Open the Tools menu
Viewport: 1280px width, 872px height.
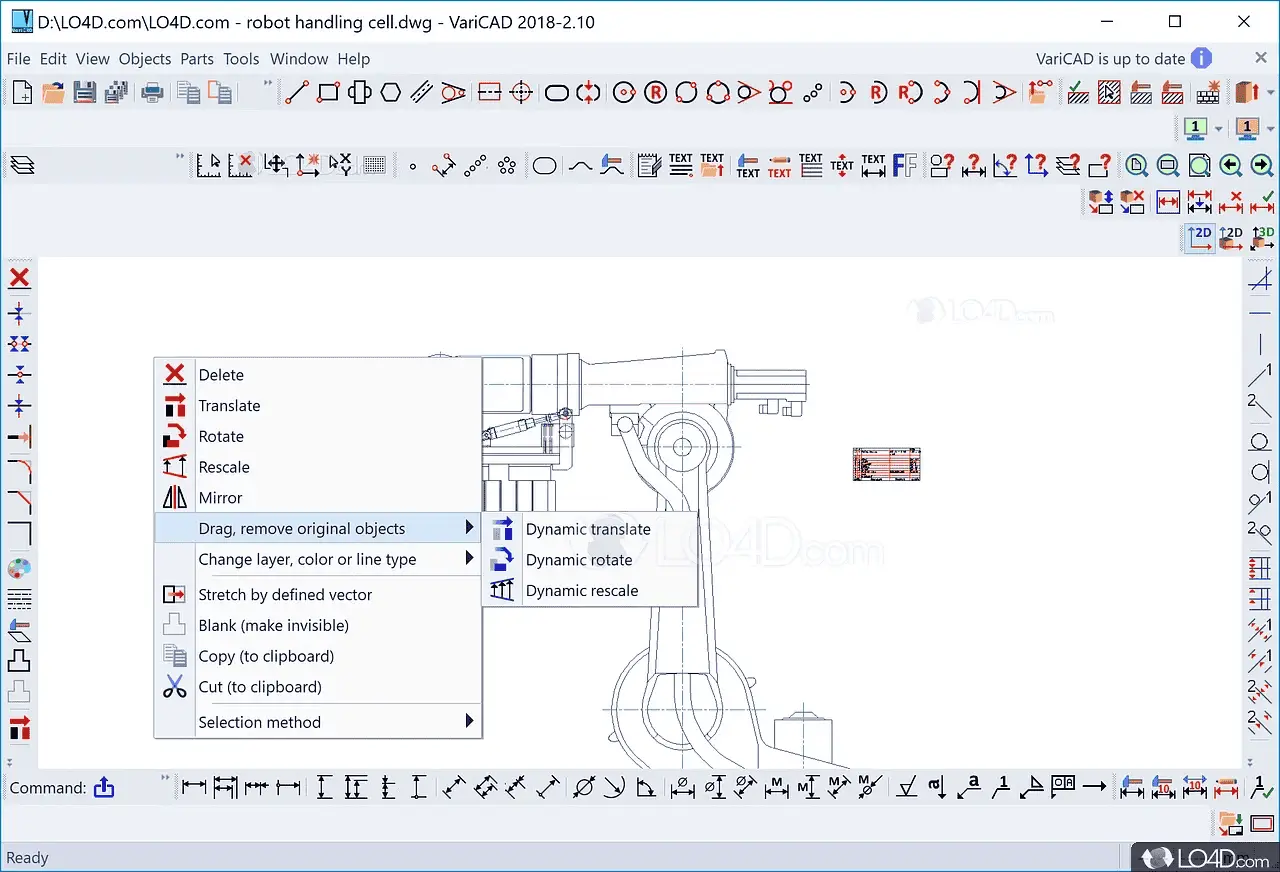click(x=241, y=59)
